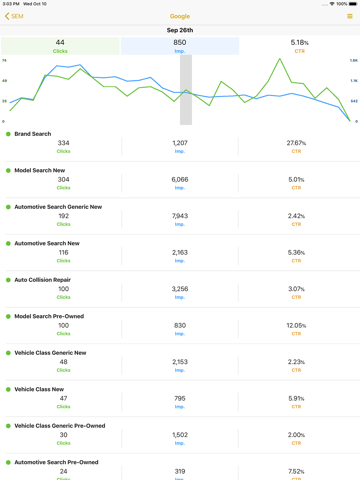Screen dimensions: 360x480
Task: Click the green clicks line peak on chart
Action: (x=279, y=59)
